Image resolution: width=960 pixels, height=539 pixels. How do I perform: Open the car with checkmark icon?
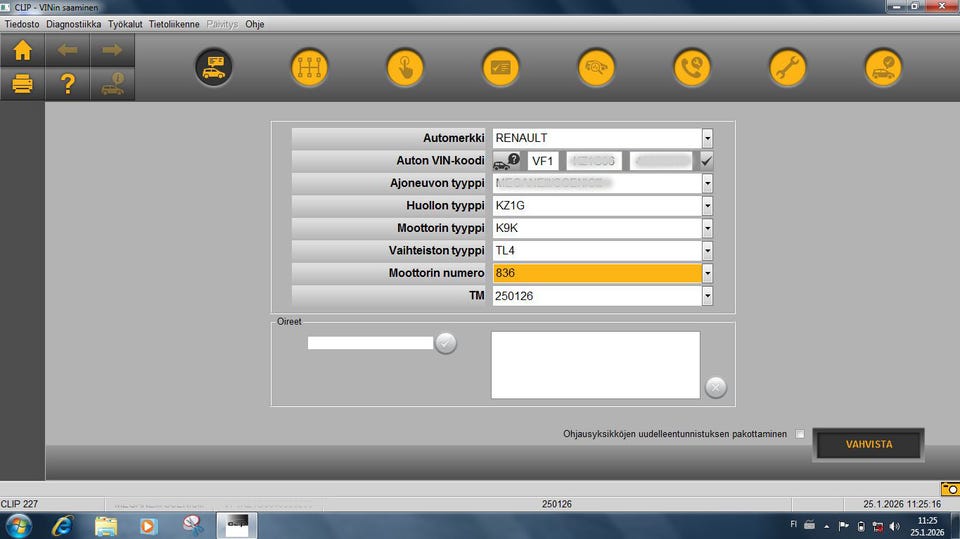point(883,67)
